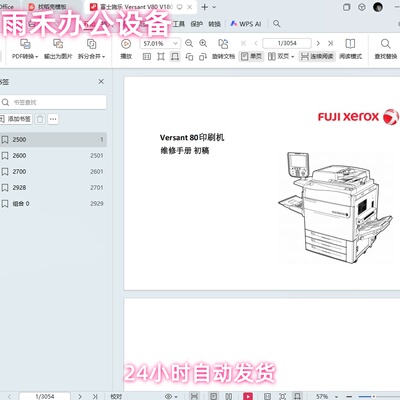Open the 2700 bookmark

coord(53,172)
